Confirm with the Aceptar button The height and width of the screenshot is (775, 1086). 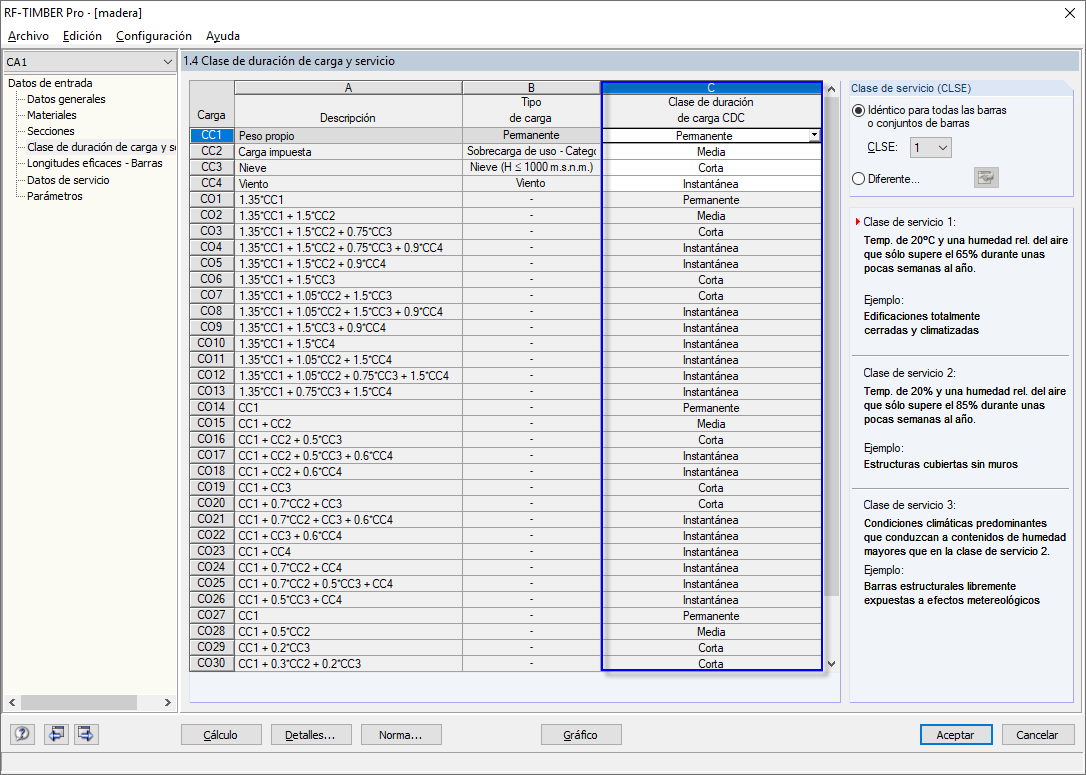pyautogui.click(x=956, y=735)
